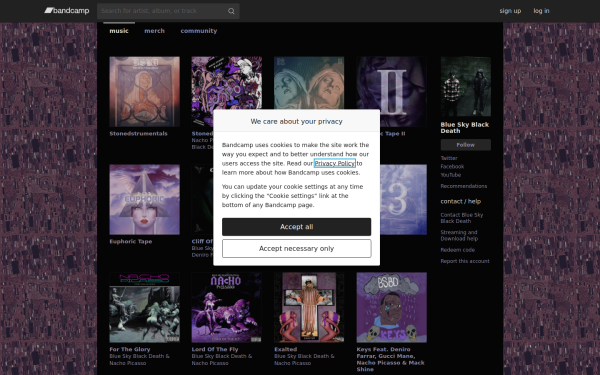Screen dimensions: 600x375
Task: Click the Blue Sky Black Death band photo
Action: [466, 86]
